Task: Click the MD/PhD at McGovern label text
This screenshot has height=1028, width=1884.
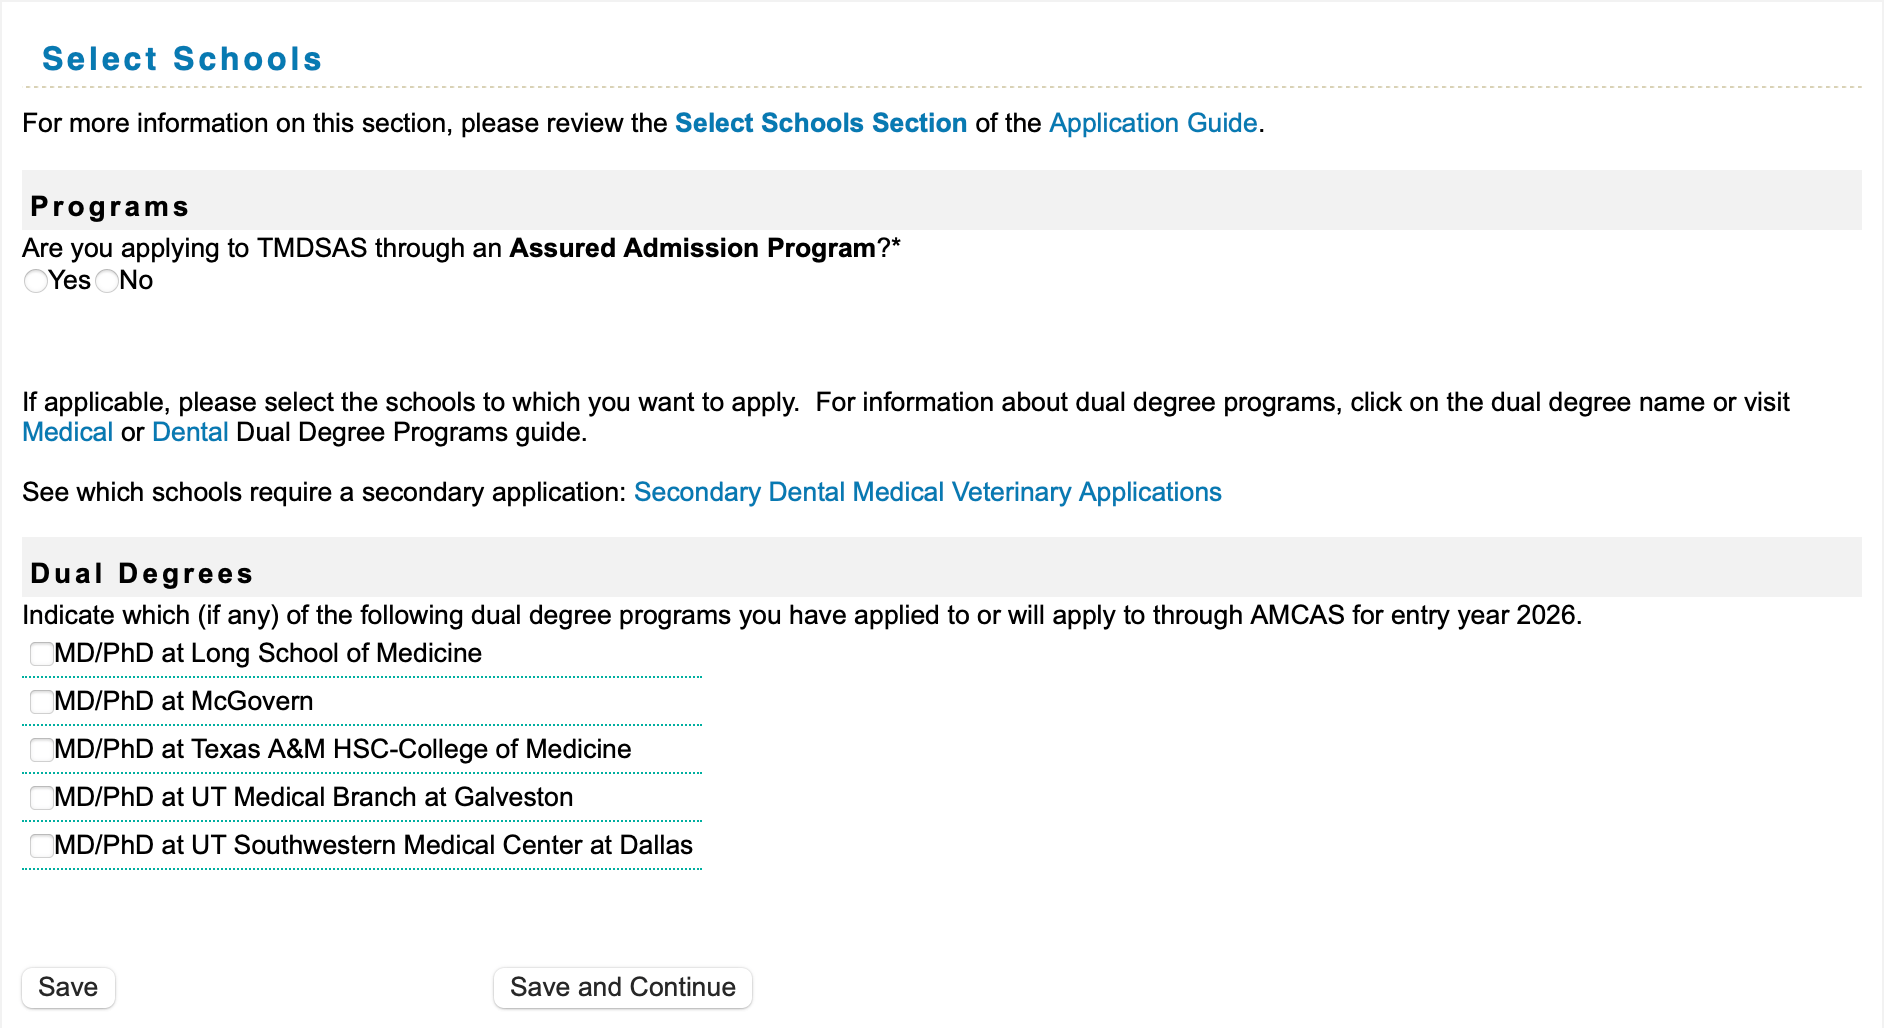Action: click(183, 702)
